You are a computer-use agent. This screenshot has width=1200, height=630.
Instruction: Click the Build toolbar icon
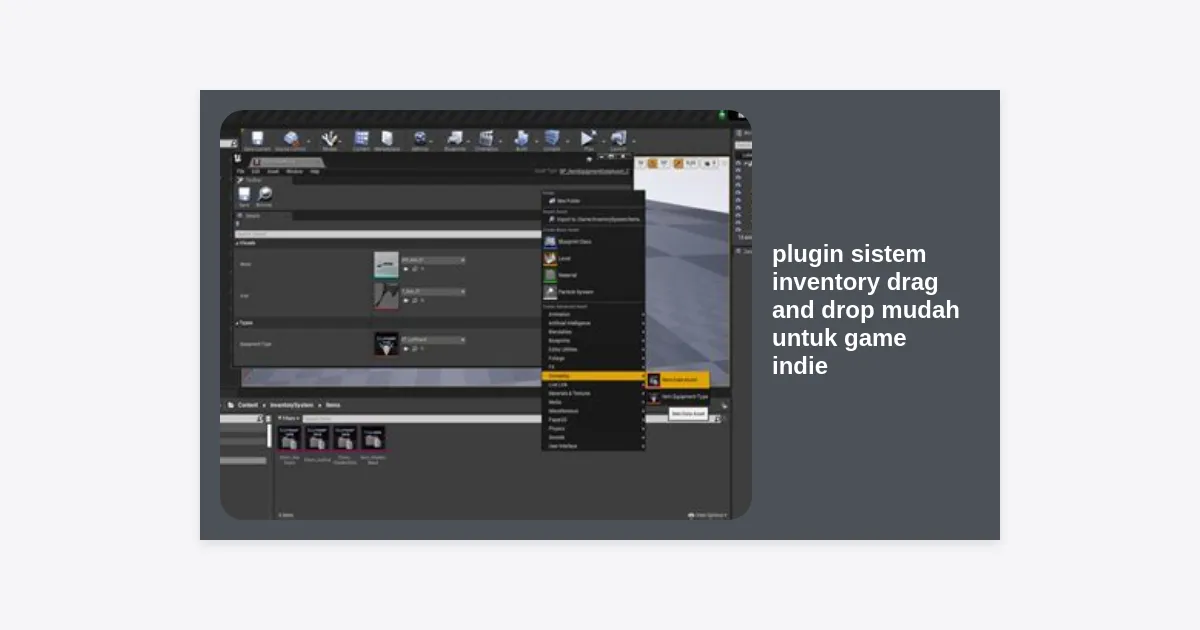(521, 139)
